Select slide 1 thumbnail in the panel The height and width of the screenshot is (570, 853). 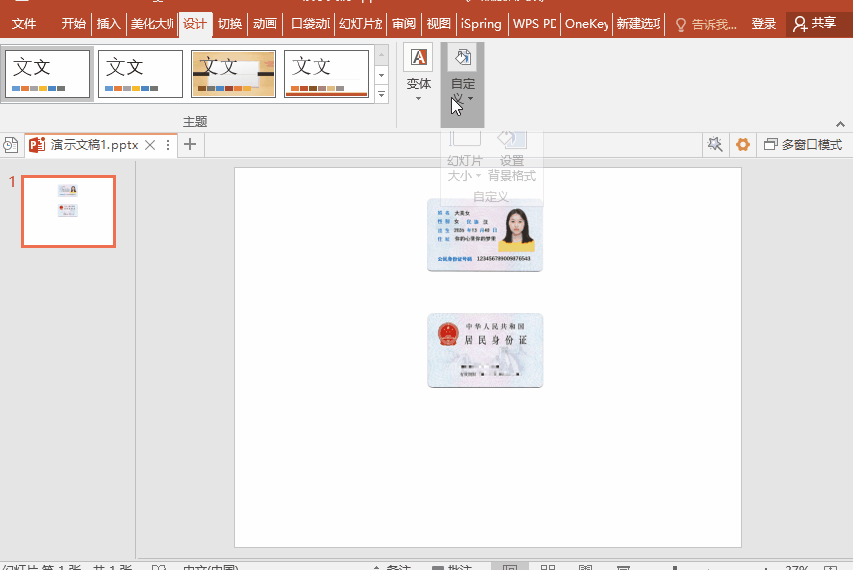click(69, 212)
